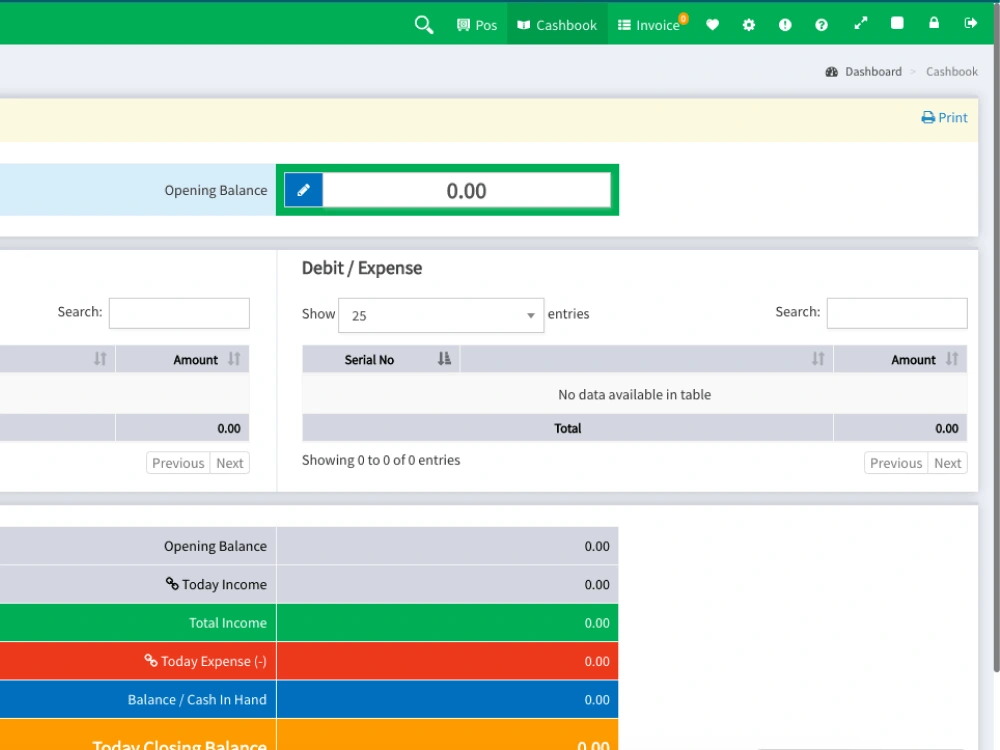This screenshot has width=1000, height=750.
Task: Sort by the unlabeled middle column in Debit table
Action: (647, 359)
